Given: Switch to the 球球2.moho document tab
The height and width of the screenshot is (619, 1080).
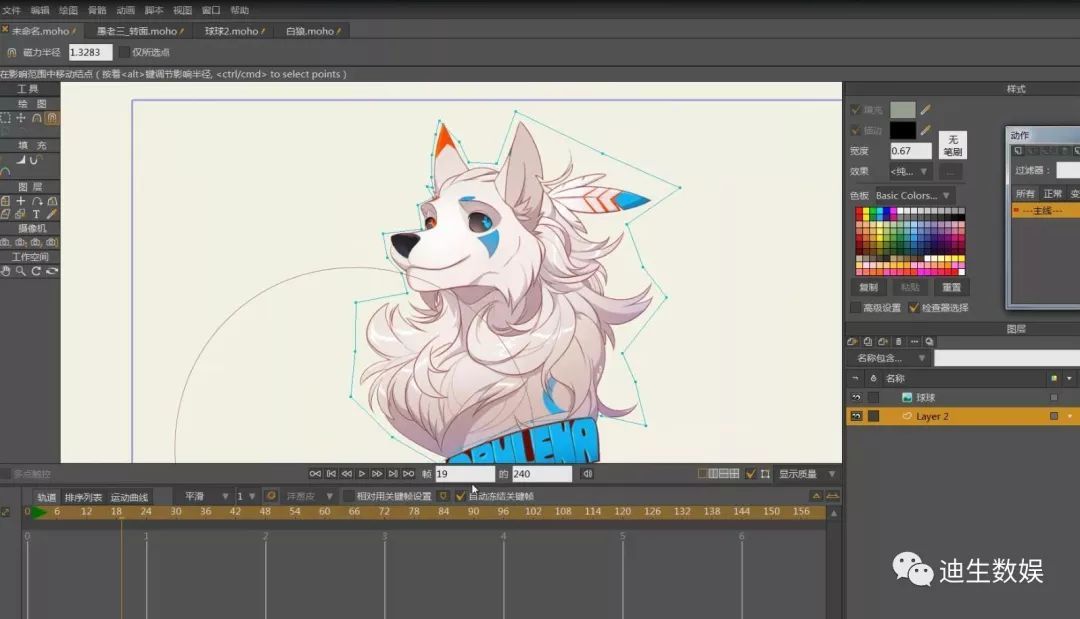Looking at the screenshot, I should click(234, 31).
